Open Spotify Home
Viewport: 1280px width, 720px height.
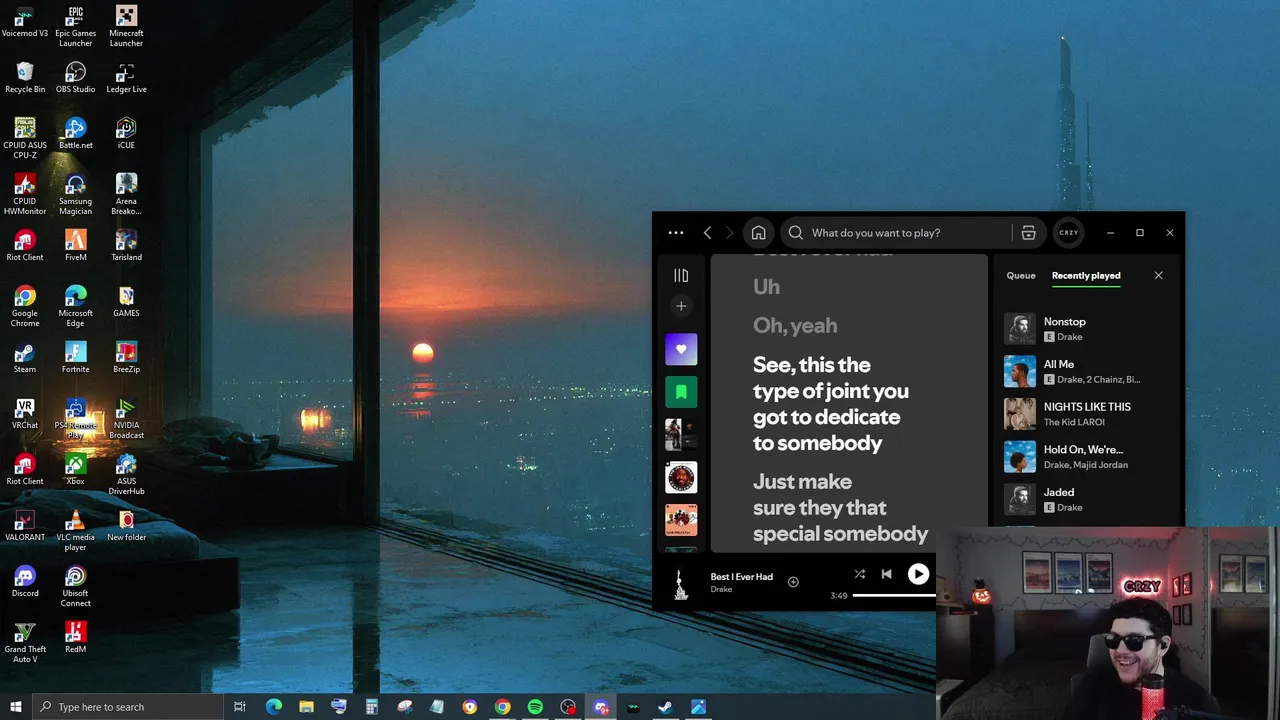click(758, 233)
